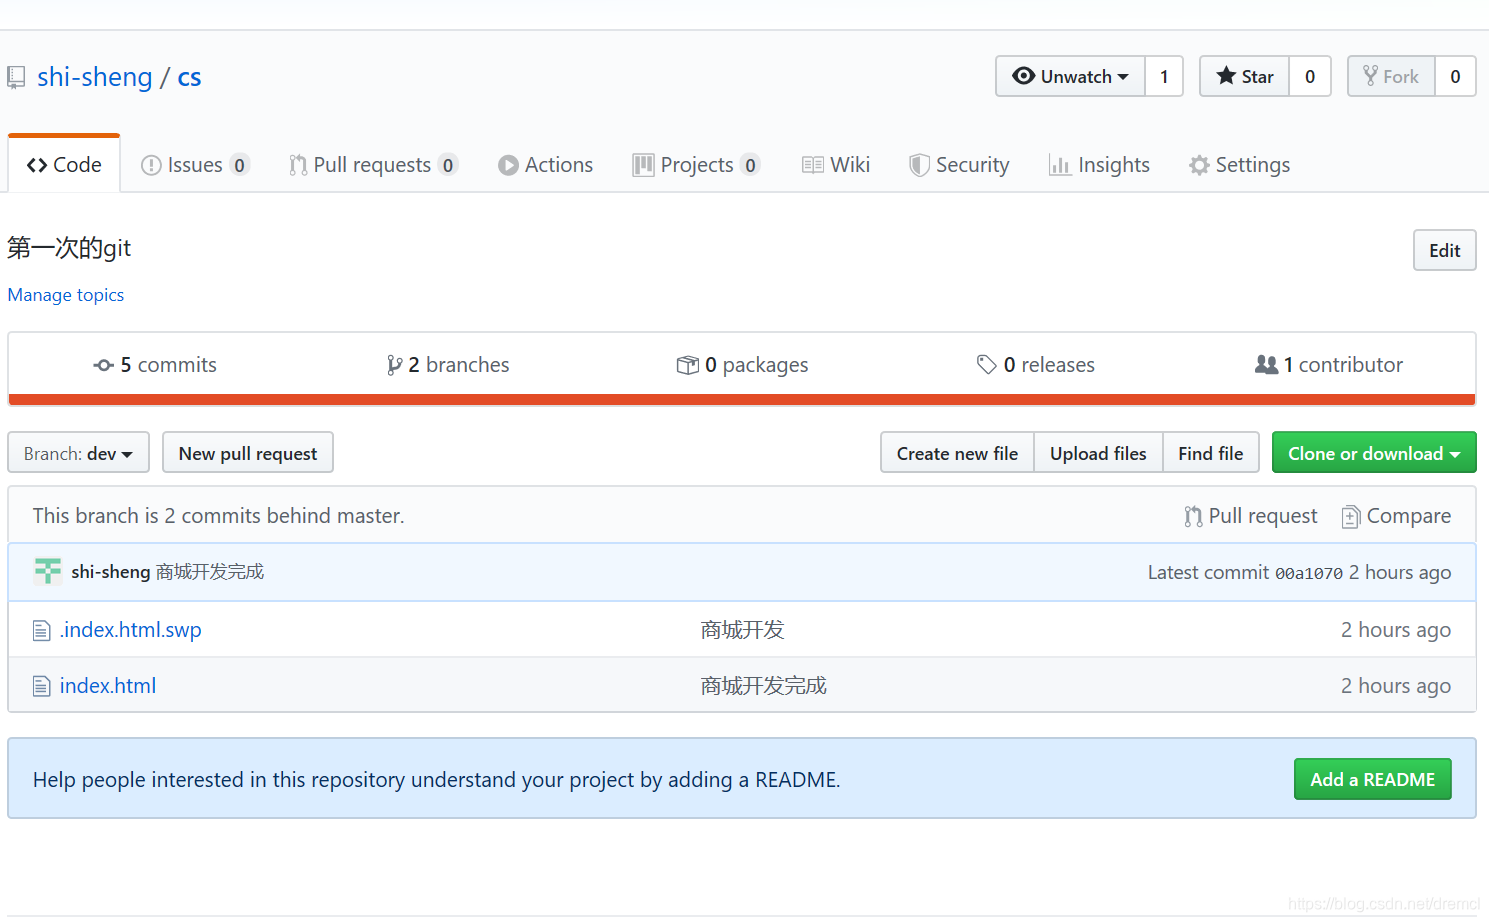
Task: Edit the repository description
Action: (x=1444, y=250)
